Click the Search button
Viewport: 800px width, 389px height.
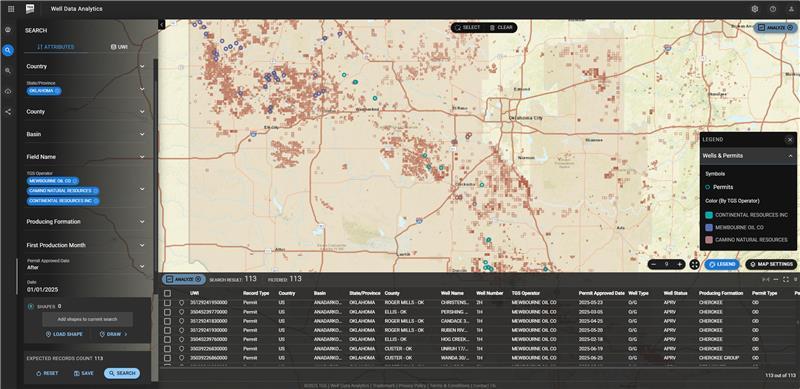click(x=122, y=373)
